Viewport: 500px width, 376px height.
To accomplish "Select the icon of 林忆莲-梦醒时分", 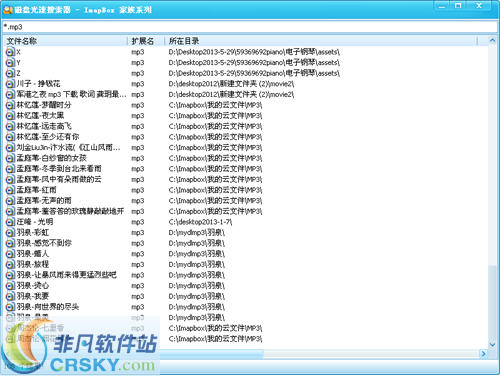I will click(10, 105).
